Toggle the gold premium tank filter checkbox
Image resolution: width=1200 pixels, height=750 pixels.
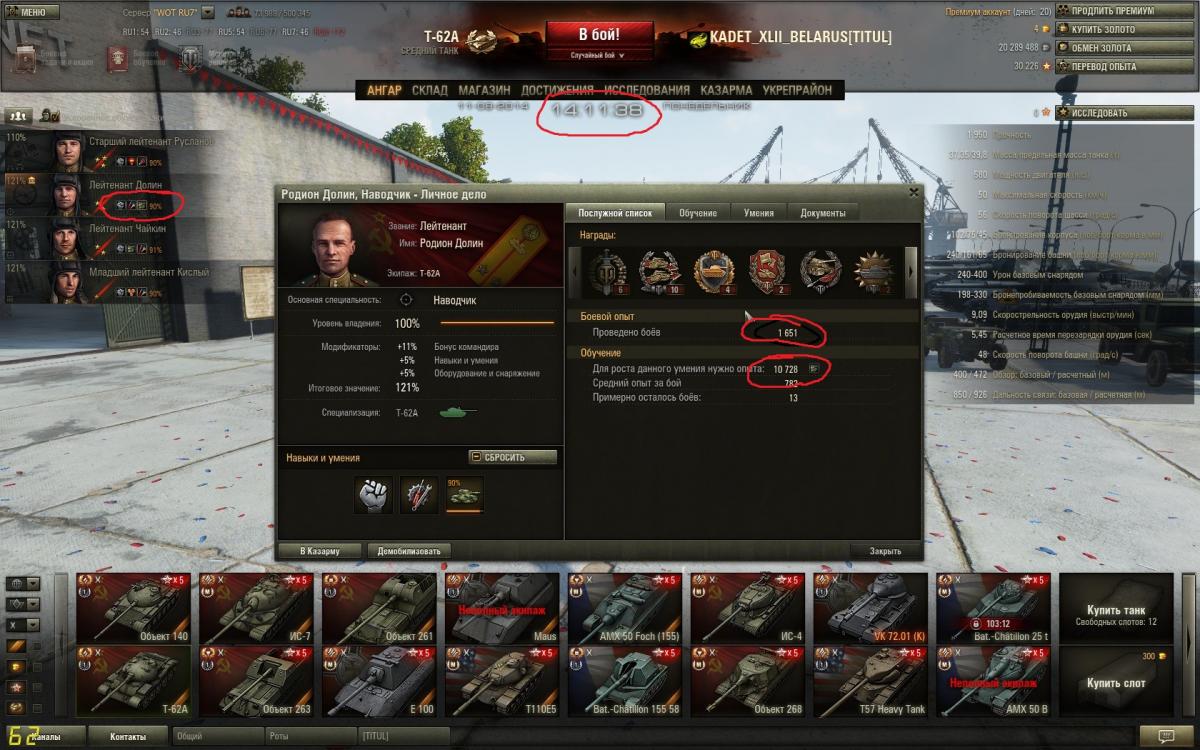pos(37,668)
